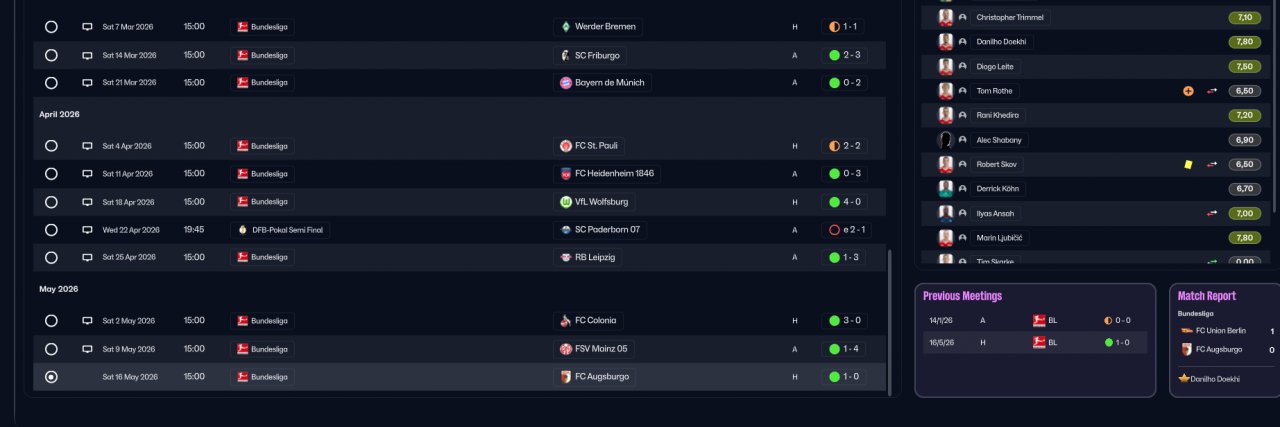1280x427 pixels.
Task: Select the radio button for FSV Mainz 05 fixture
Action: click(x=51, y=349)
